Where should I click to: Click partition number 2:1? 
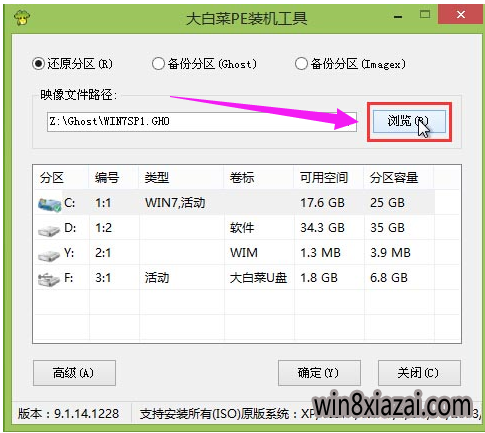[103, 253]
